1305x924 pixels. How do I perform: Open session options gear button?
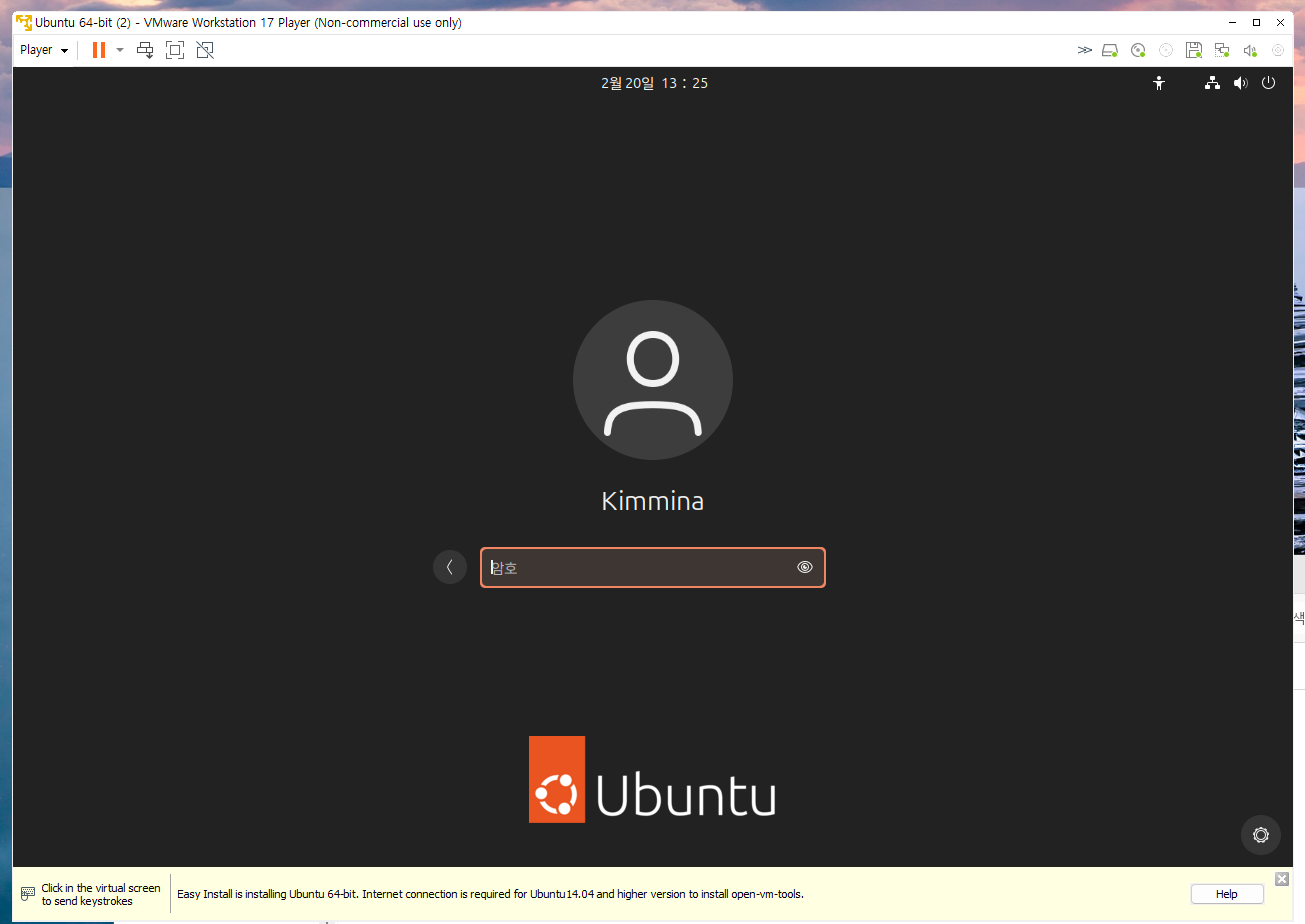[1261, 835]
